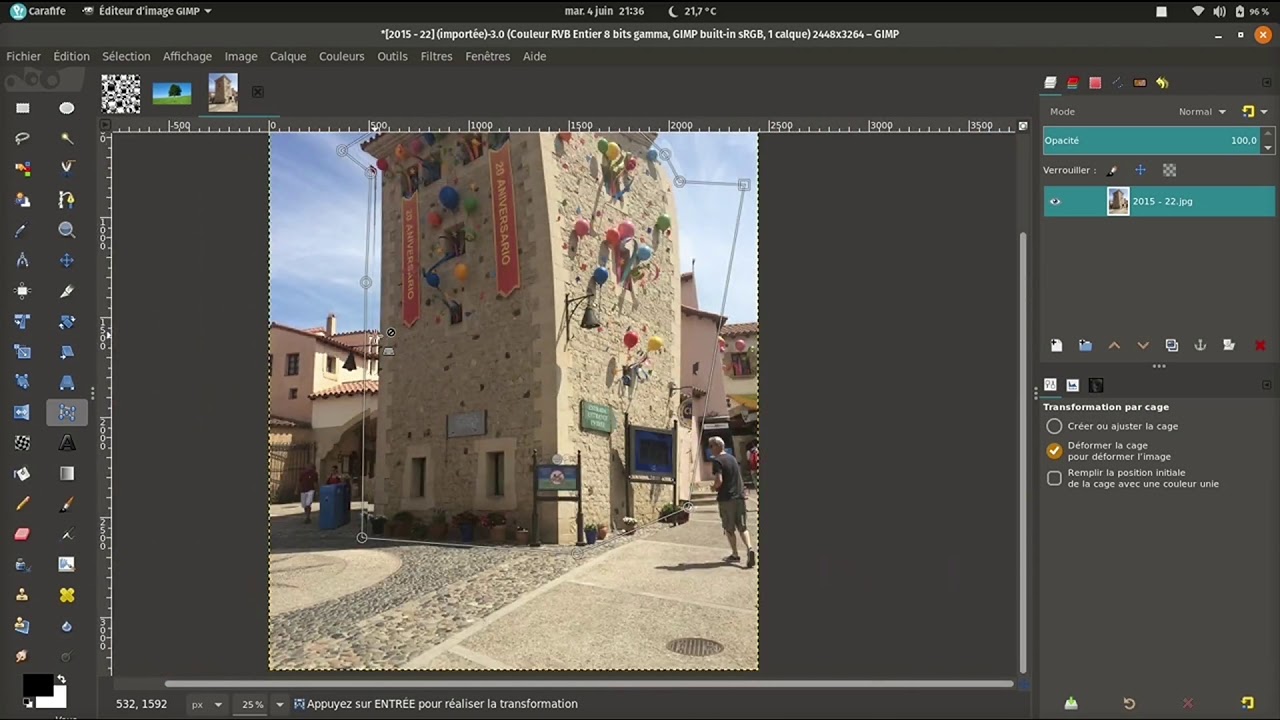
Task: Select the Fuzzy Select magic wand tool
Action: click(67, 138)
